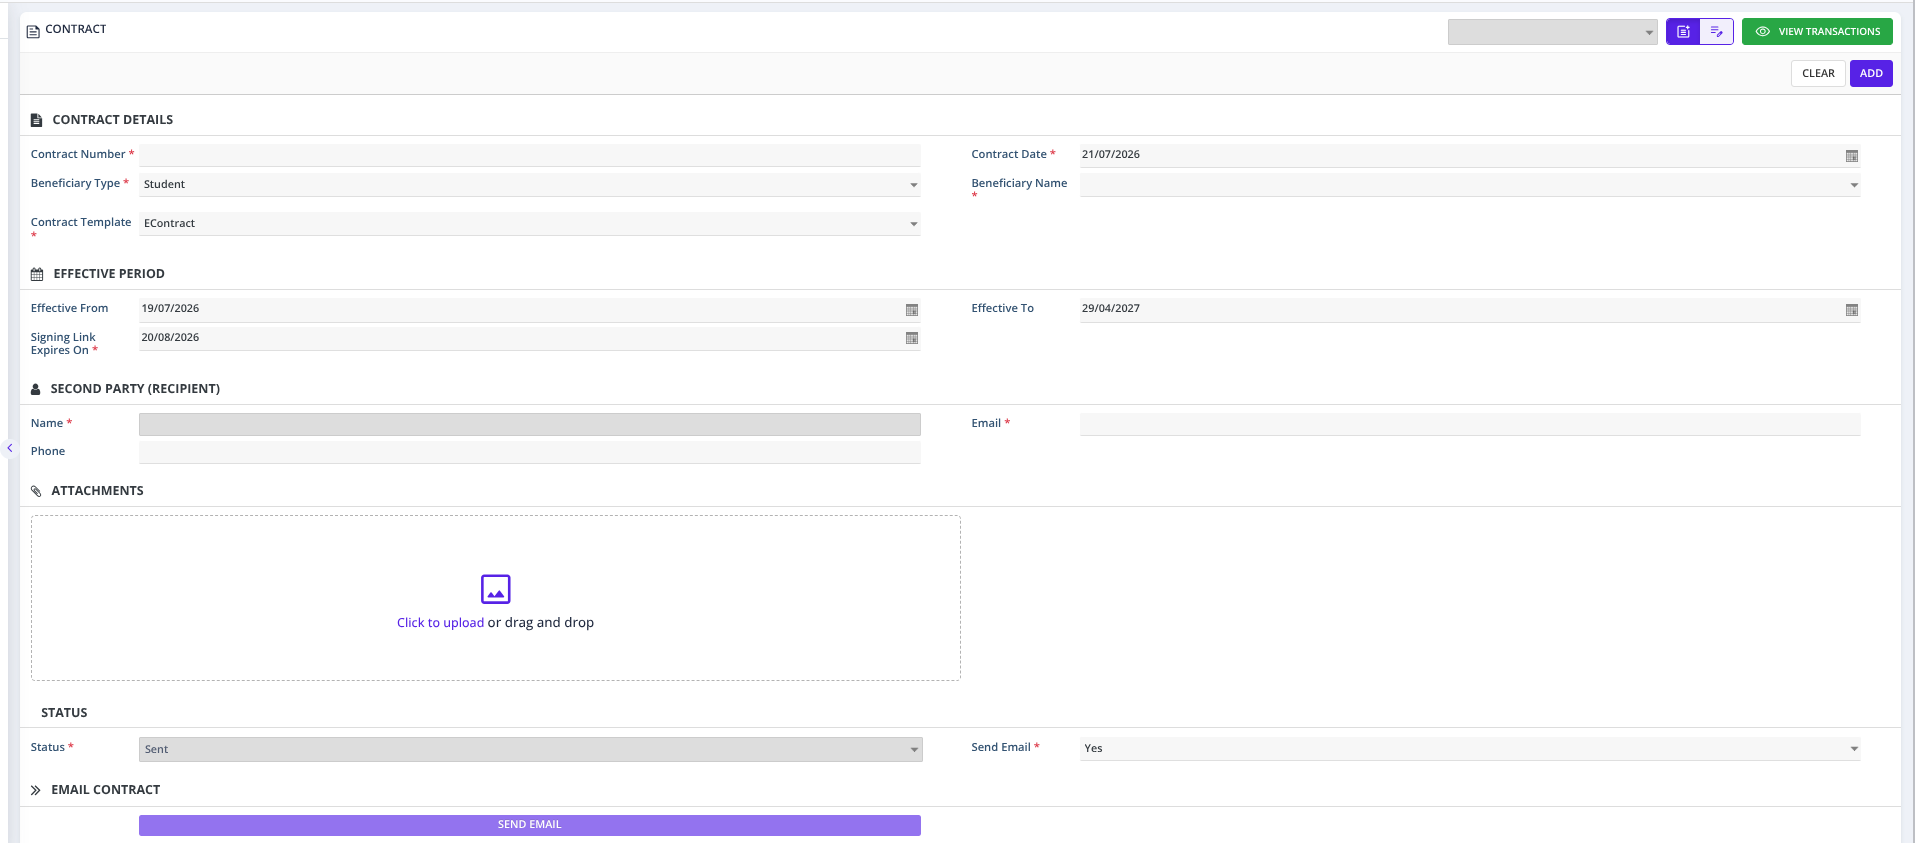Click the Clear button
This screenshot has height=843, width=1915.
pyautogui.click(x=1818, y=73)
